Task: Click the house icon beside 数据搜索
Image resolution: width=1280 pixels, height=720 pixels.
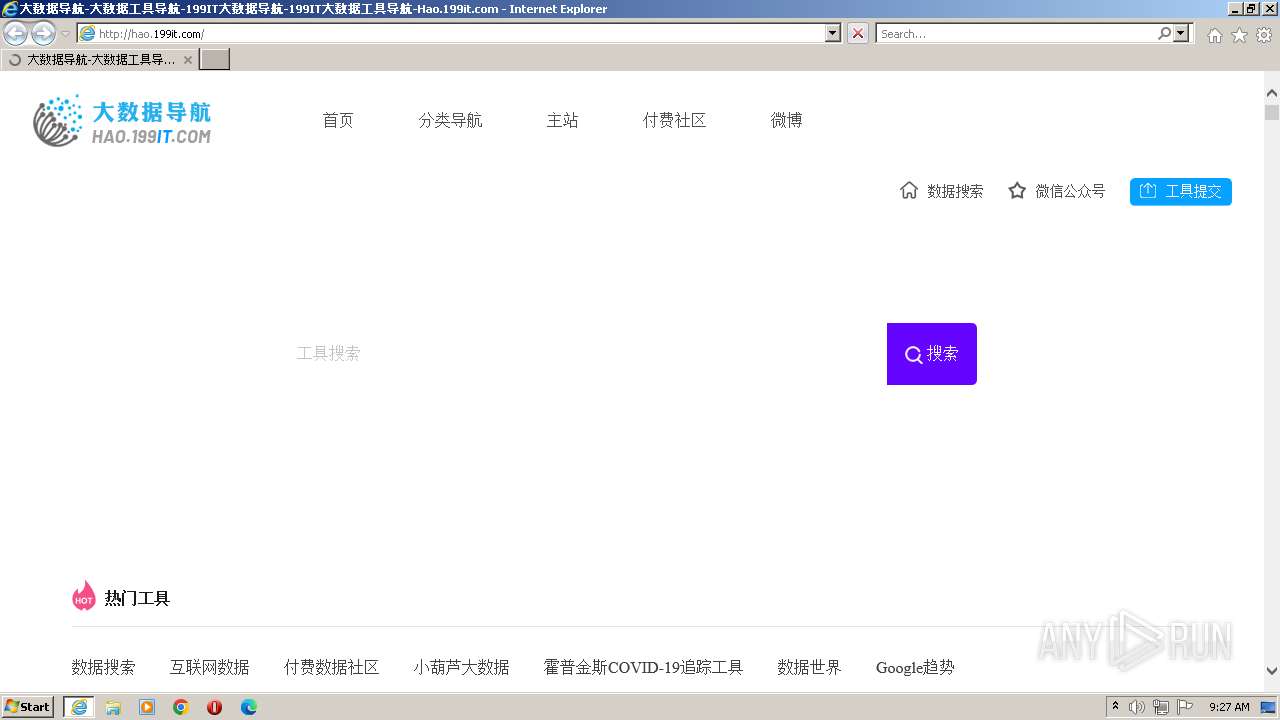Action: [x=909, y=190]
